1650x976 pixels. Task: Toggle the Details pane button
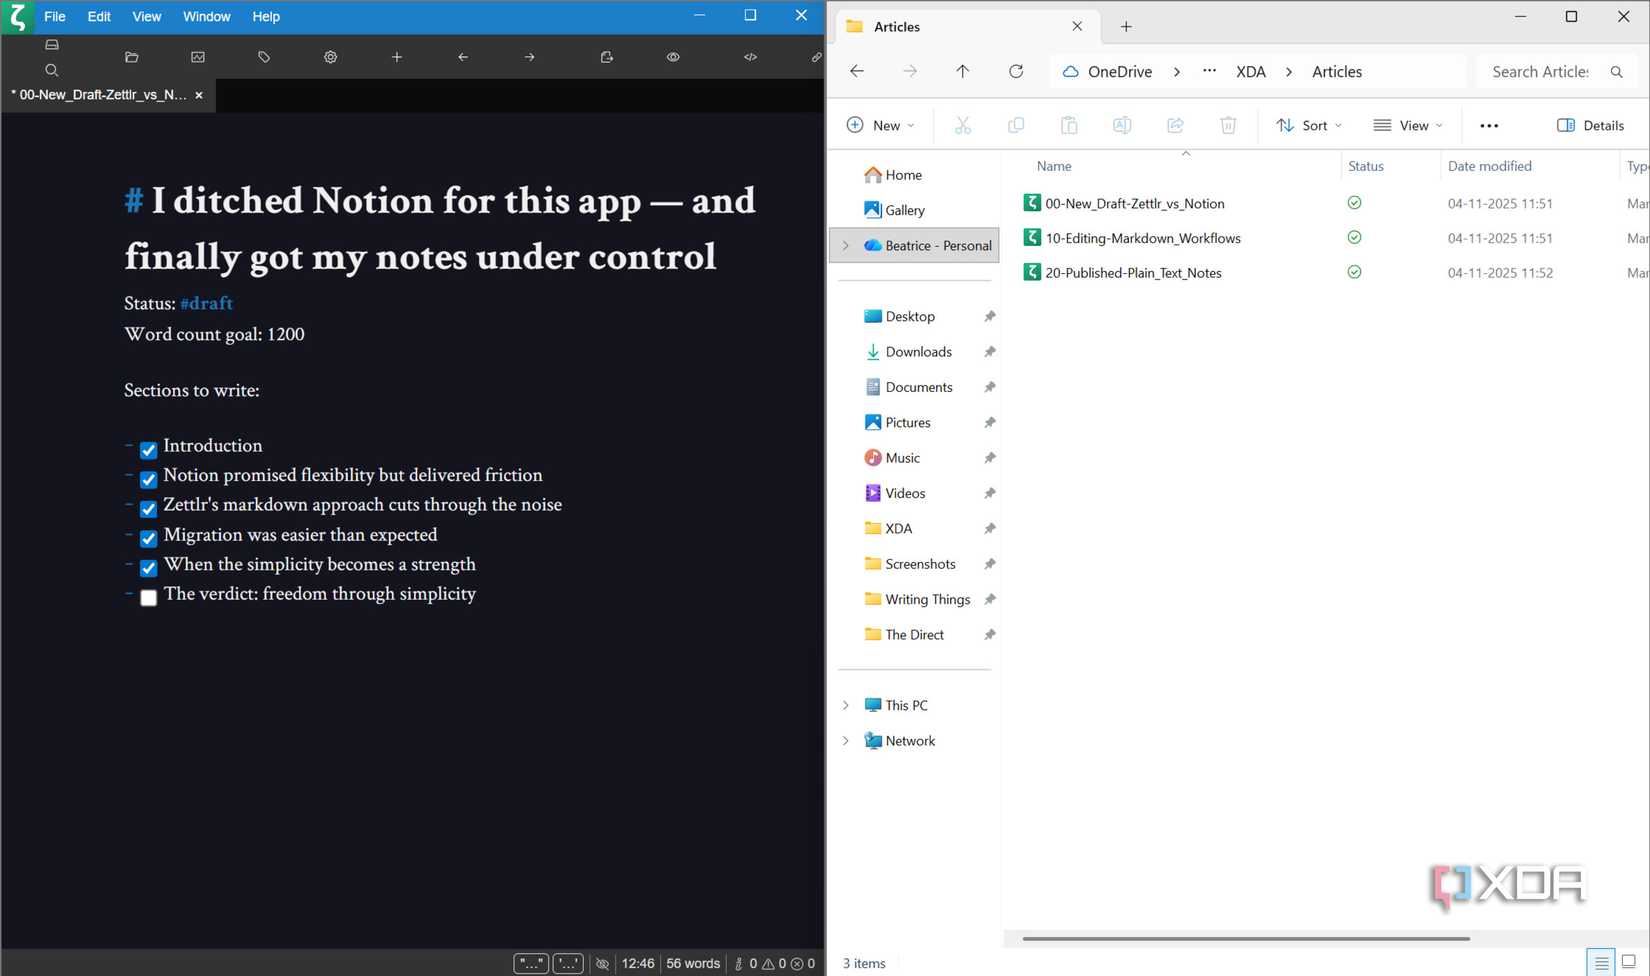point(1590,125)
